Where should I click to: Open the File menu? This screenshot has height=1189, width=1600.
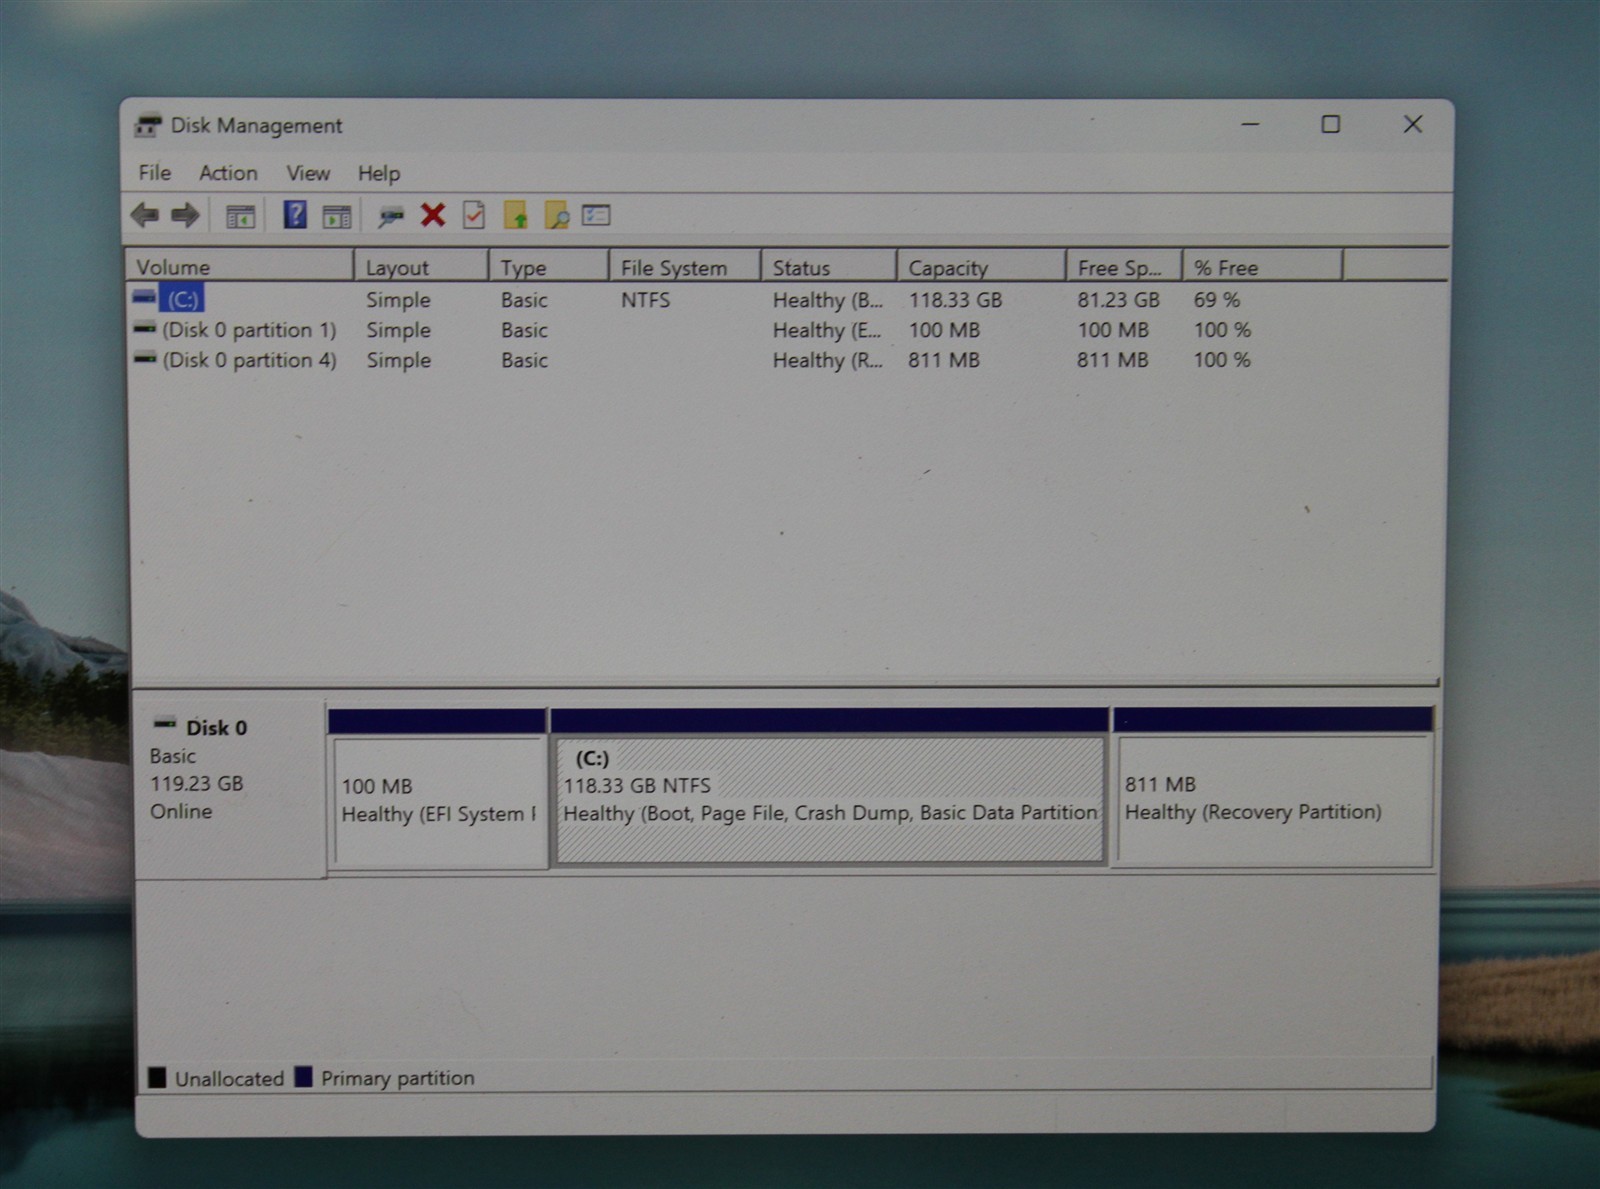[155, 173]
